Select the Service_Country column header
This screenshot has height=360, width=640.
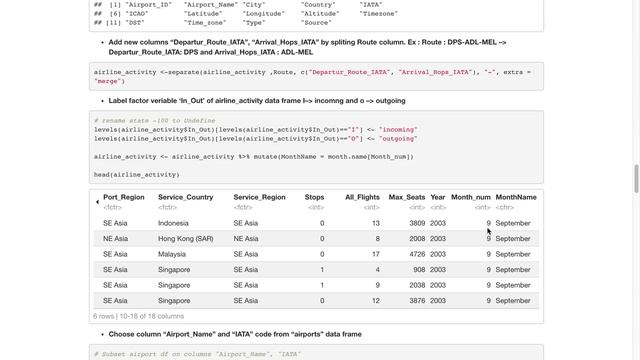click(x=186, y=197)
